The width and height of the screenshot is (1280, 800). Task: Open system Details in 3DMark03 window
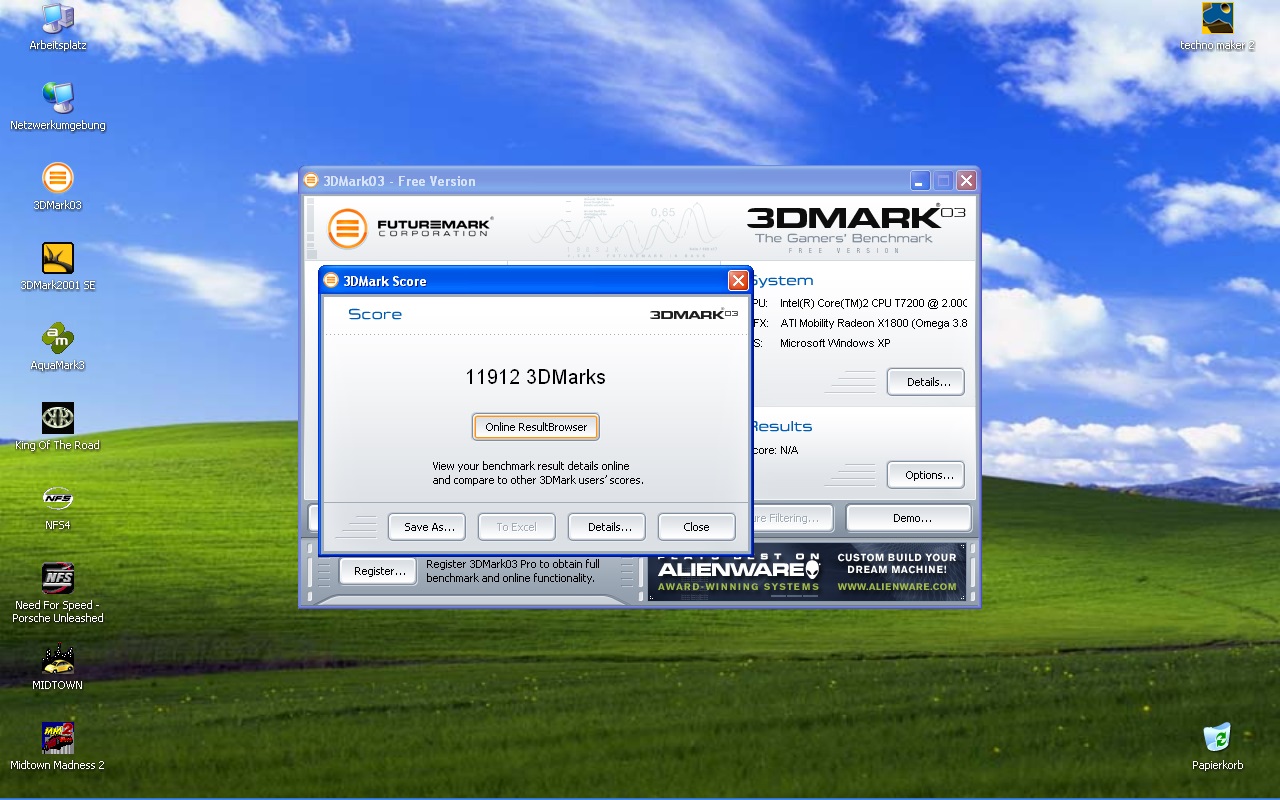point(926,382)
